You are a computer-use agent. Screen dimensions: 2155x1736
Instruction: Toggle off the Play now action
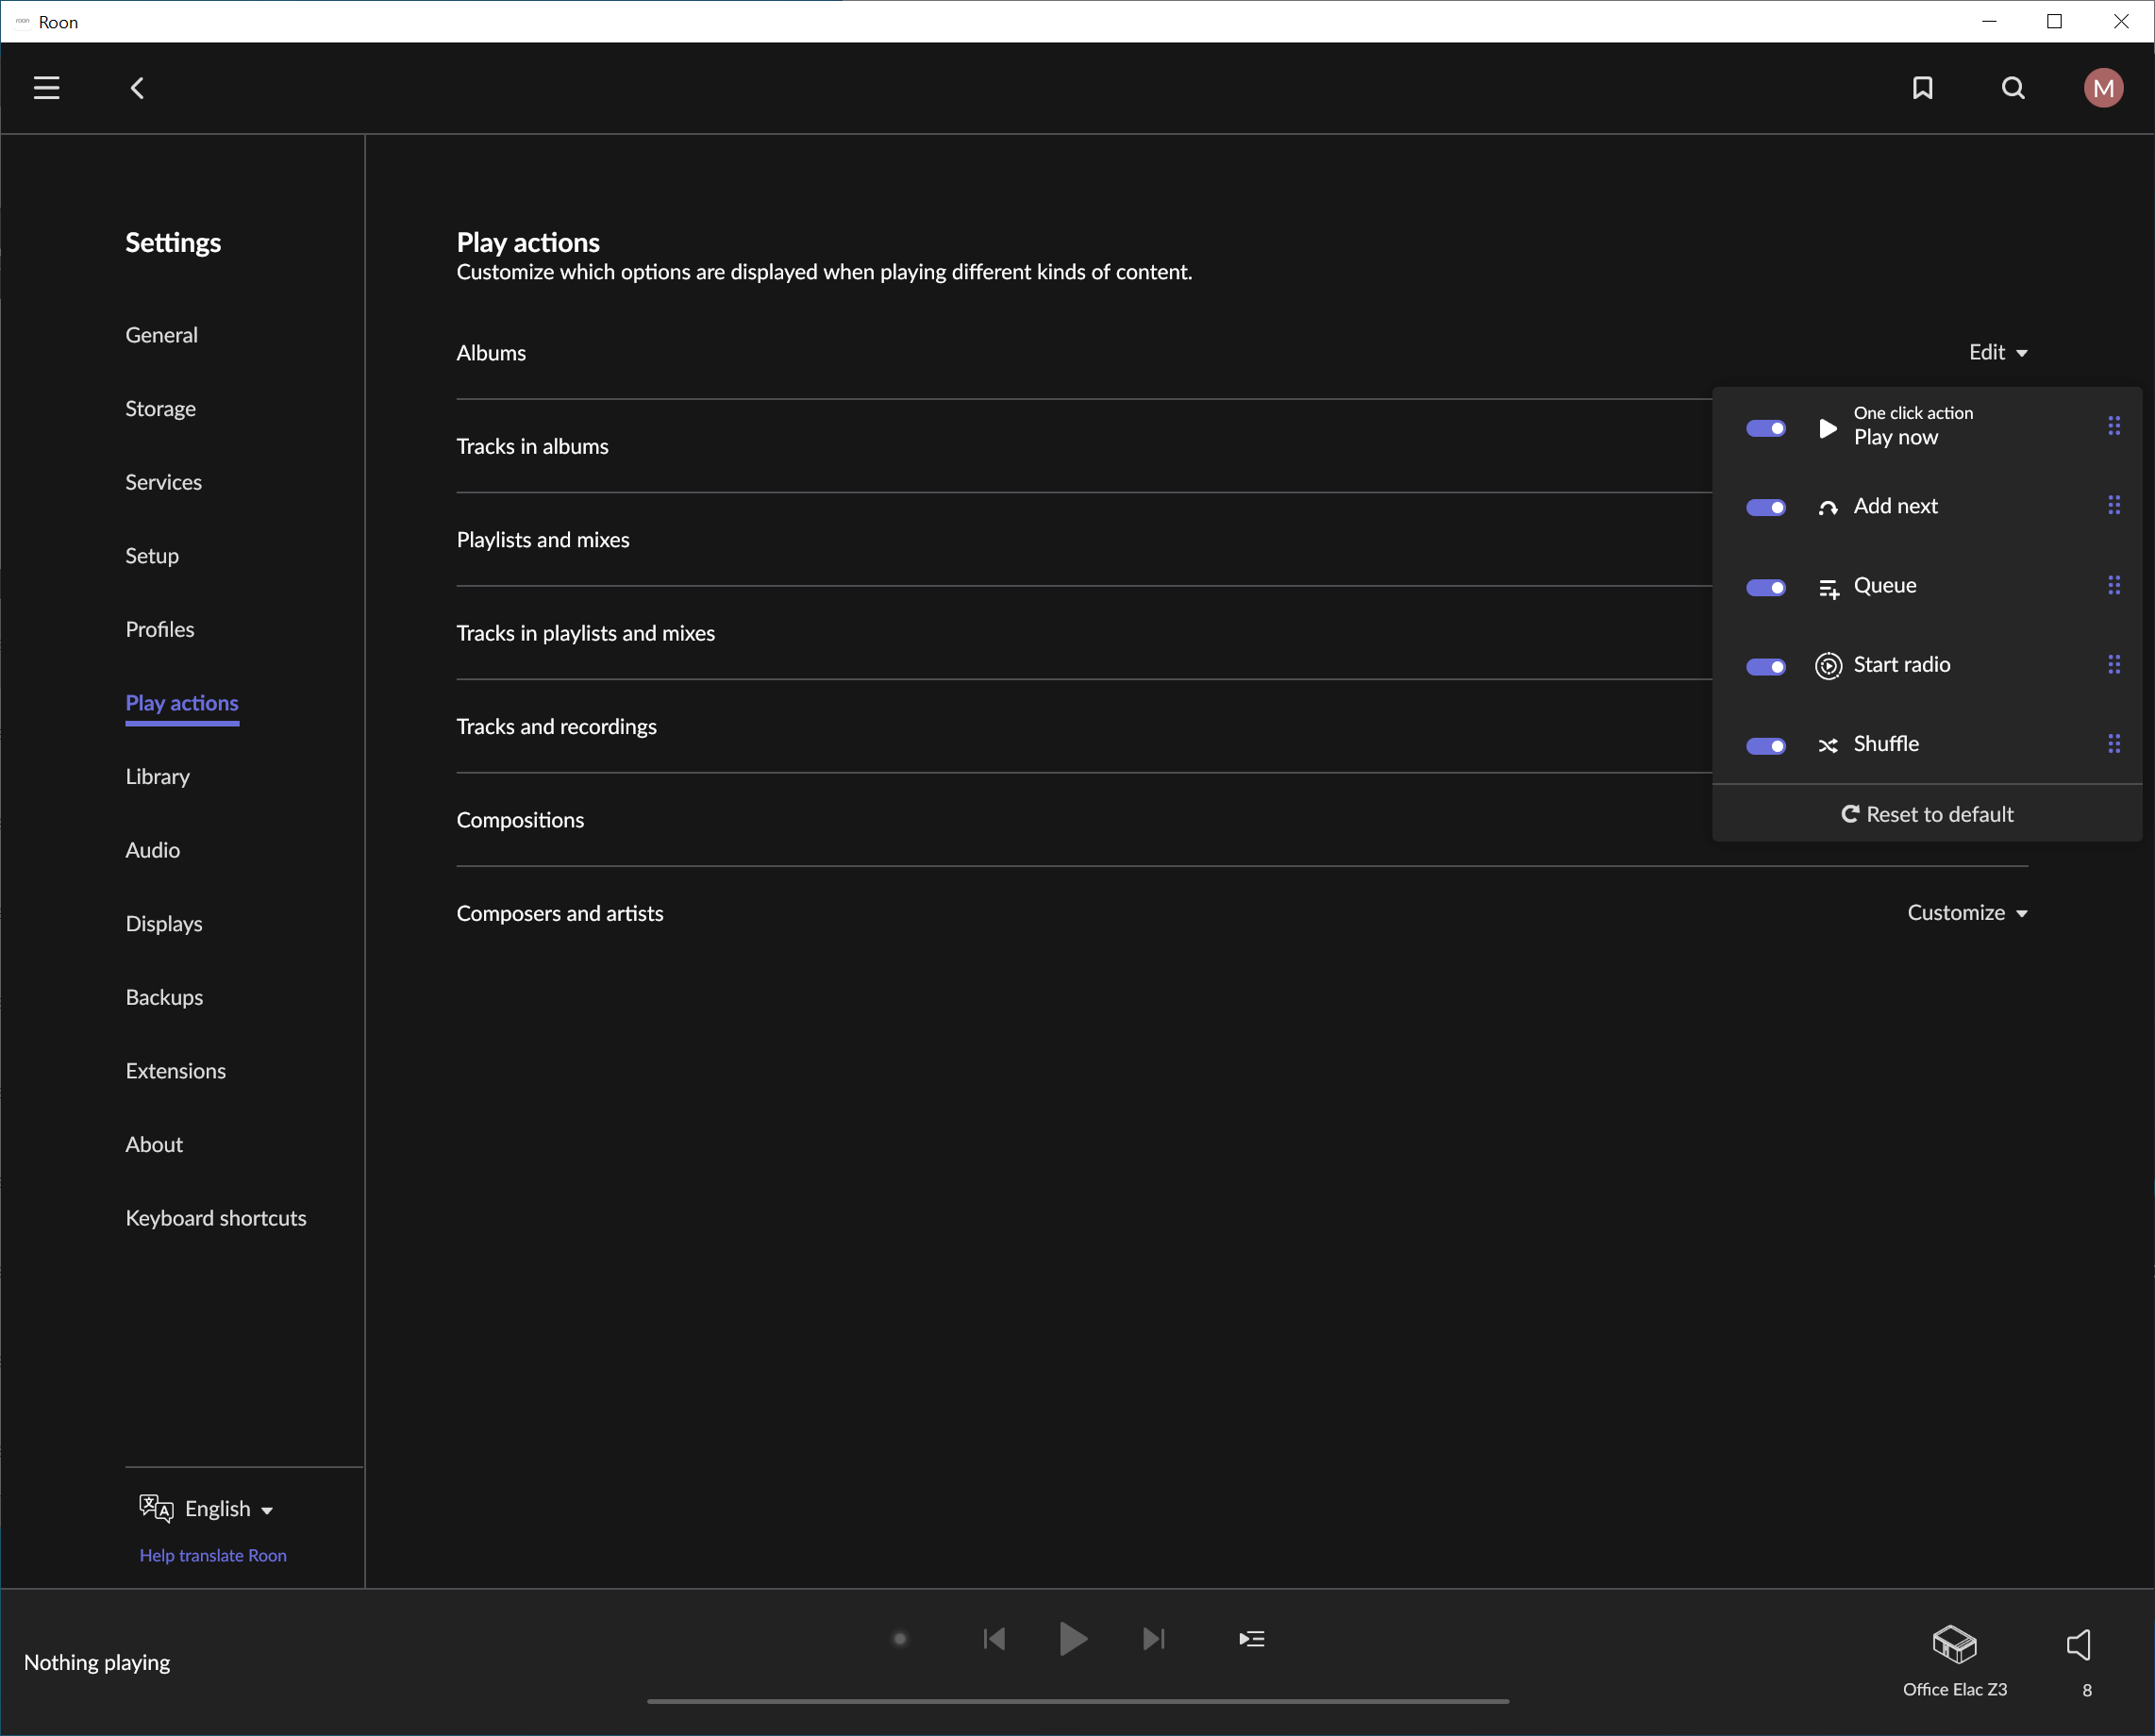[x=1765, y=428]
